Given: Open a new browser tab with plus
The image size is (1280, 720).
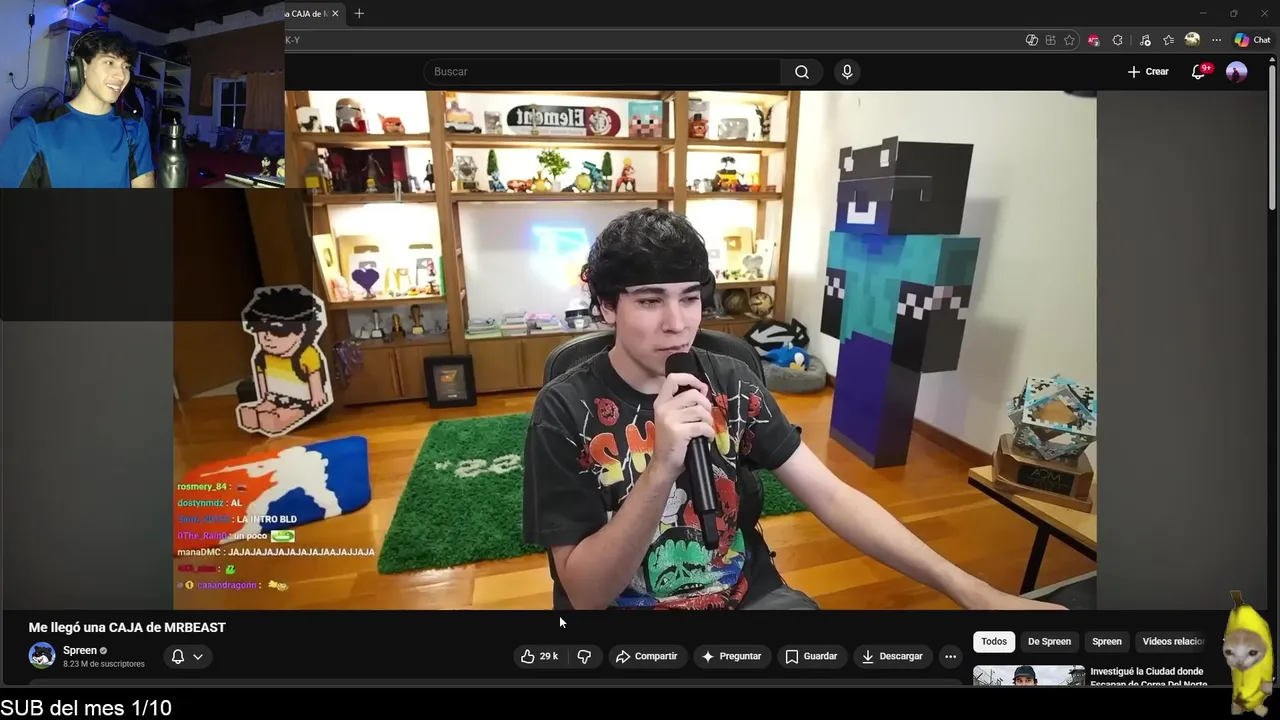Looking at the screenshot, I should pos(359,13).
